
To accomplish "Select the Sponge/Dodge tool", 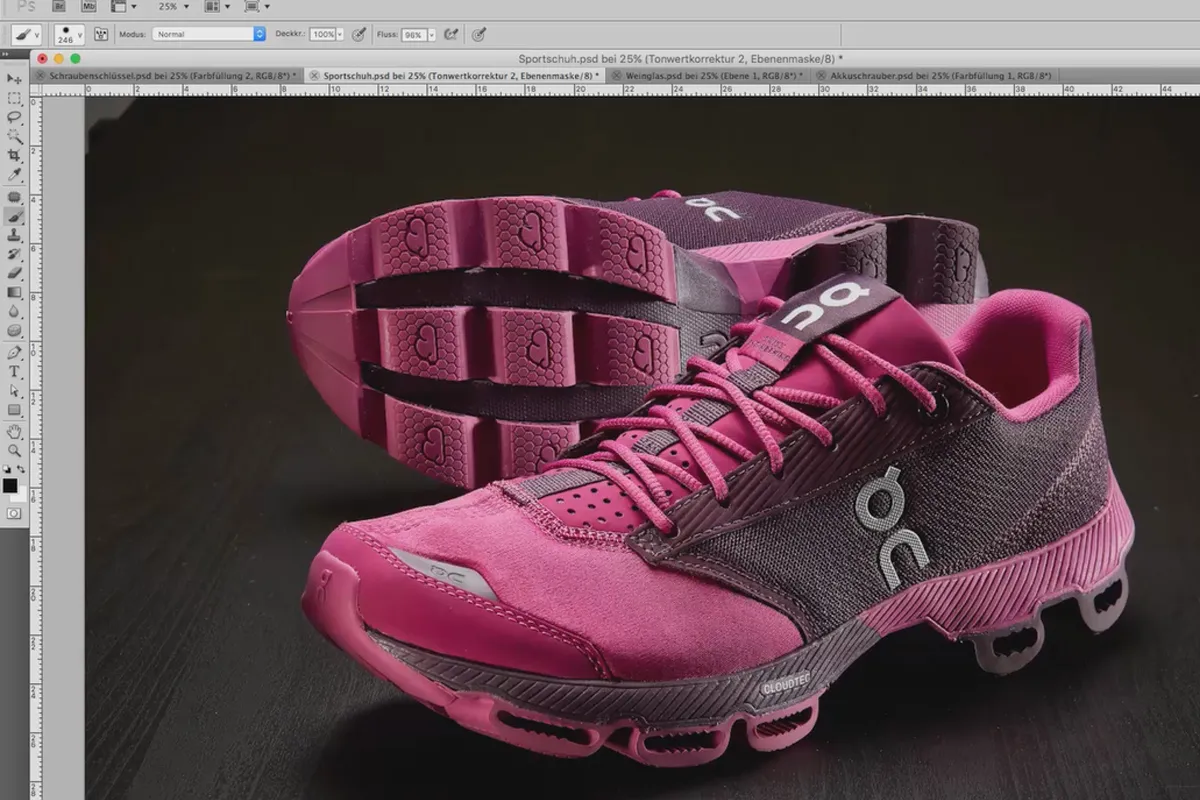I will (x=14, y=330).
